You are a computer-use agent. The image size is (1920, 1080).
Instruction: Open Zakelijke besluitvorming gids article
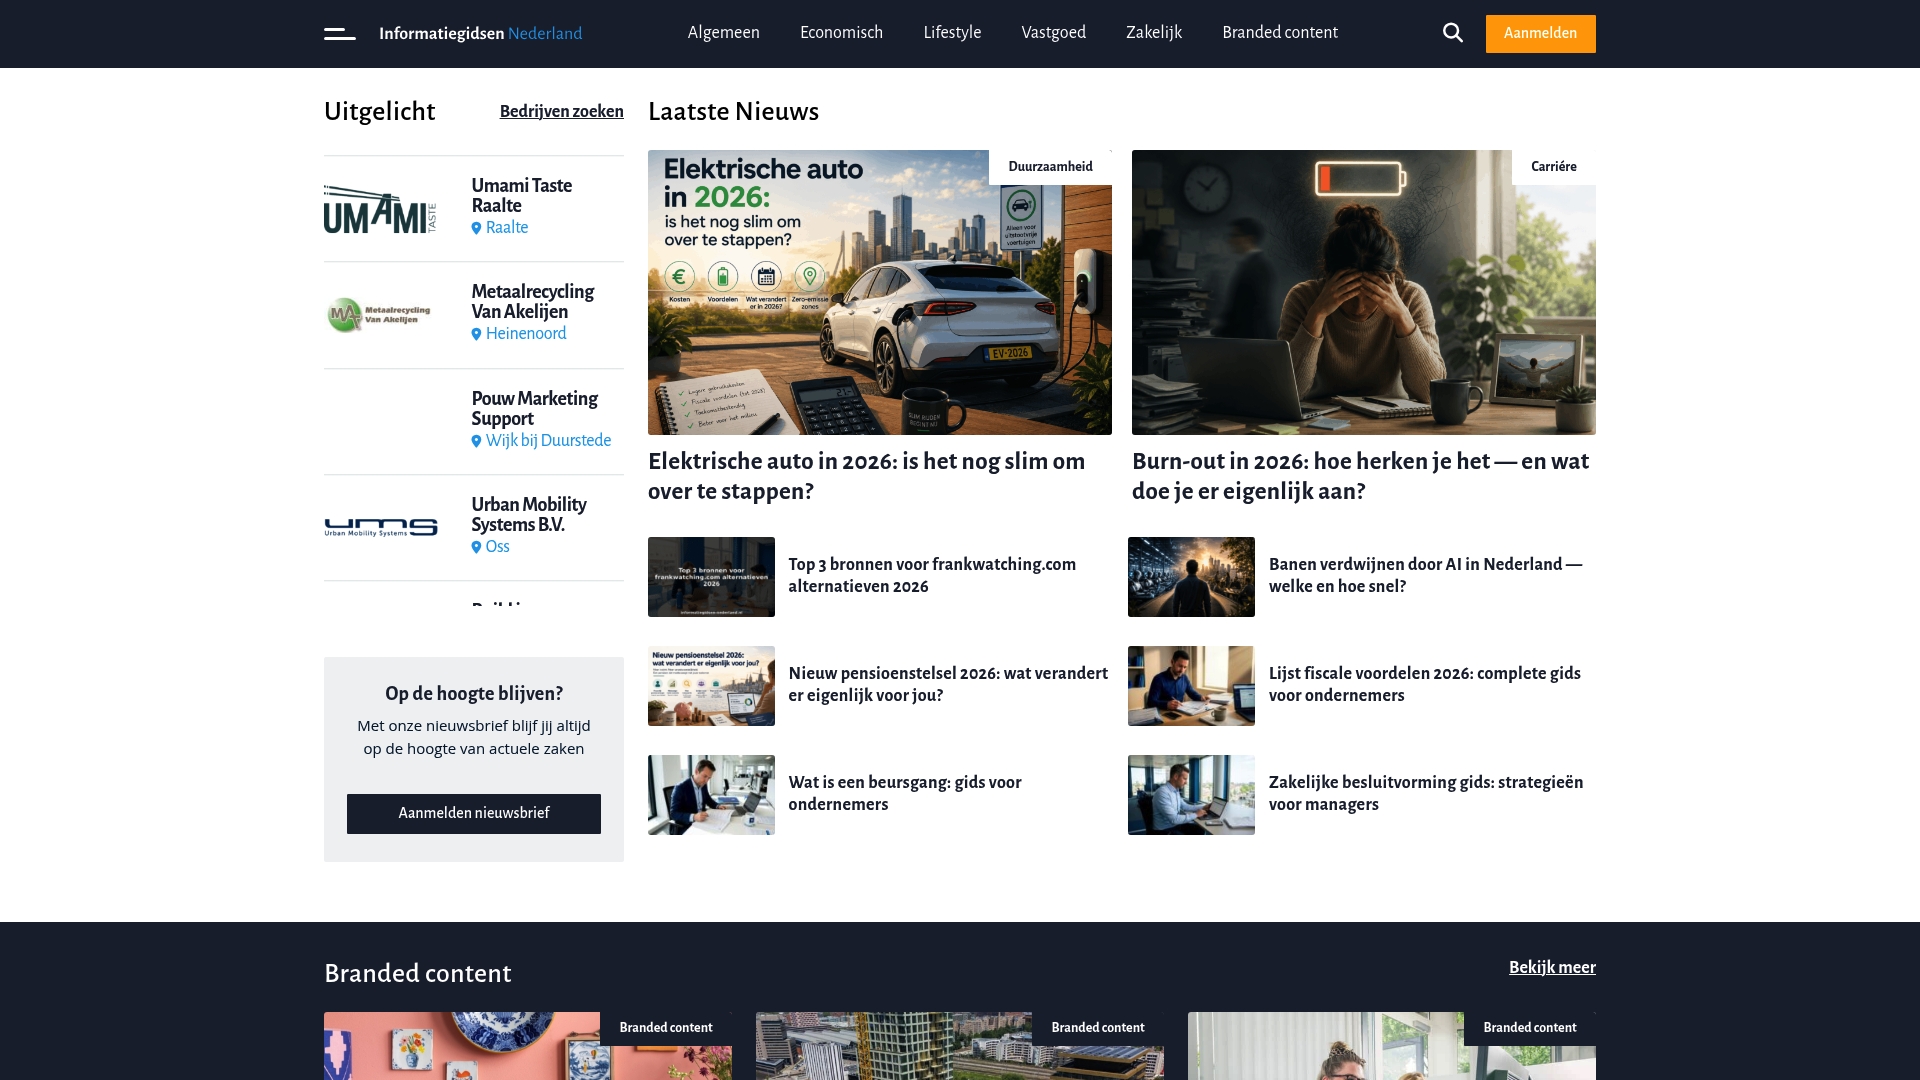[x=1426, y=793]
